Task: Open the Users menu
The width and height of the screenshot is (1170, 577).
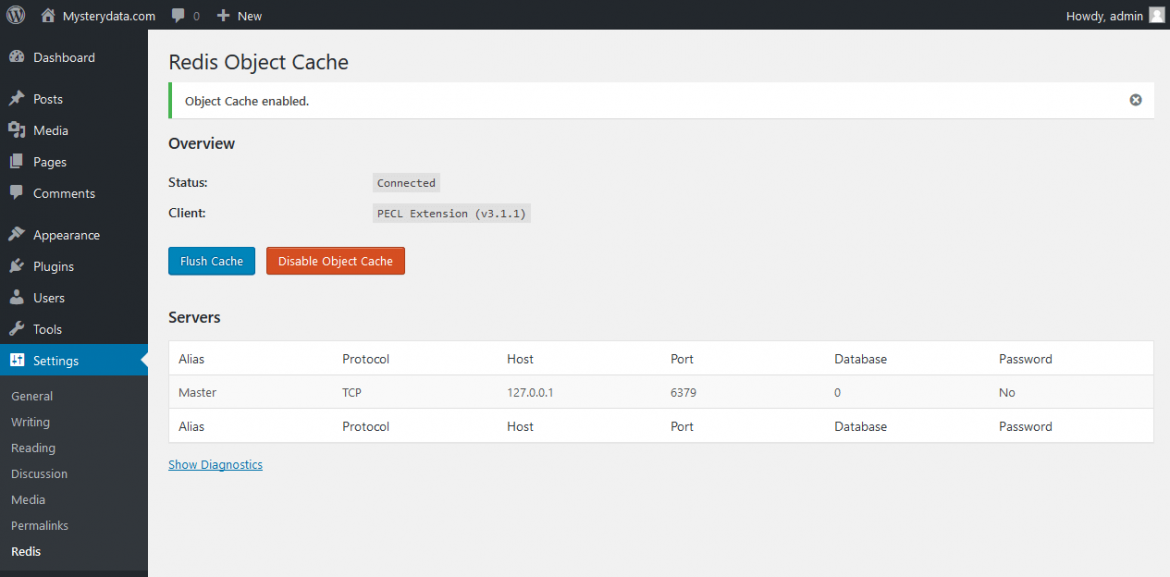Action: 48,298
